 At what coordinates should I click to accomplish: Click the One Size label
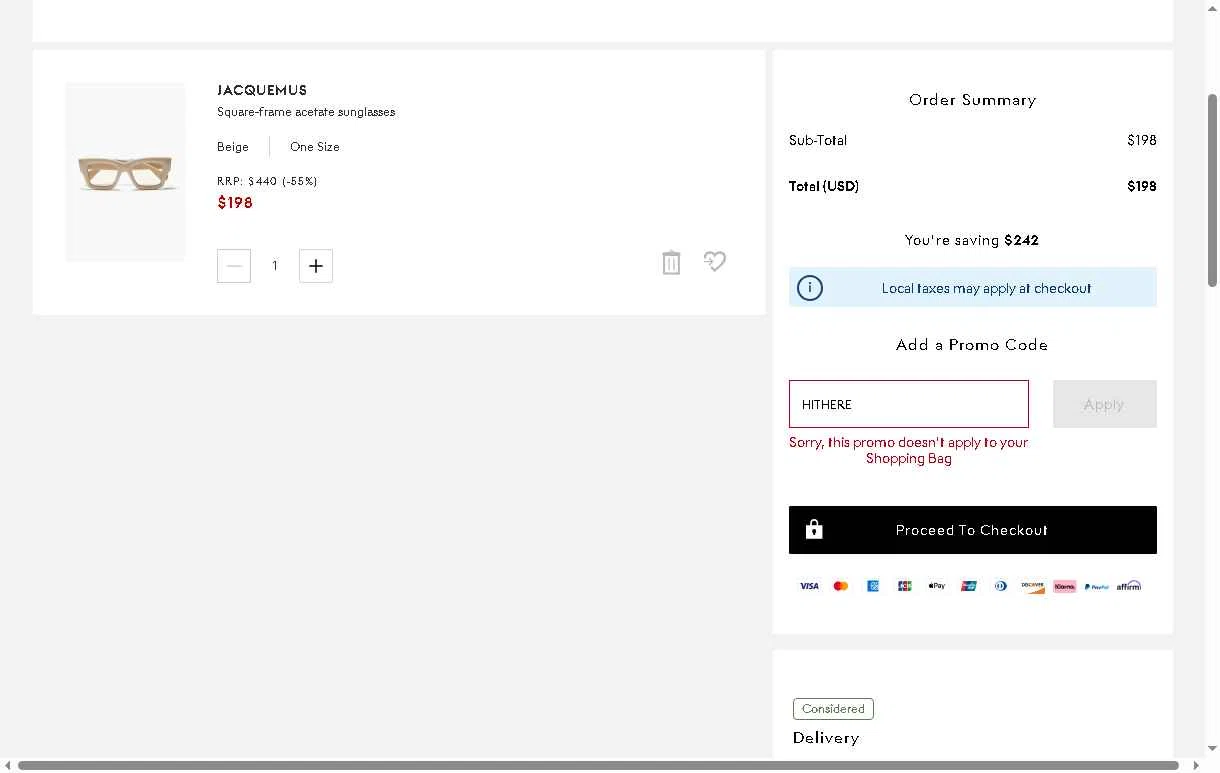(315, 147)
